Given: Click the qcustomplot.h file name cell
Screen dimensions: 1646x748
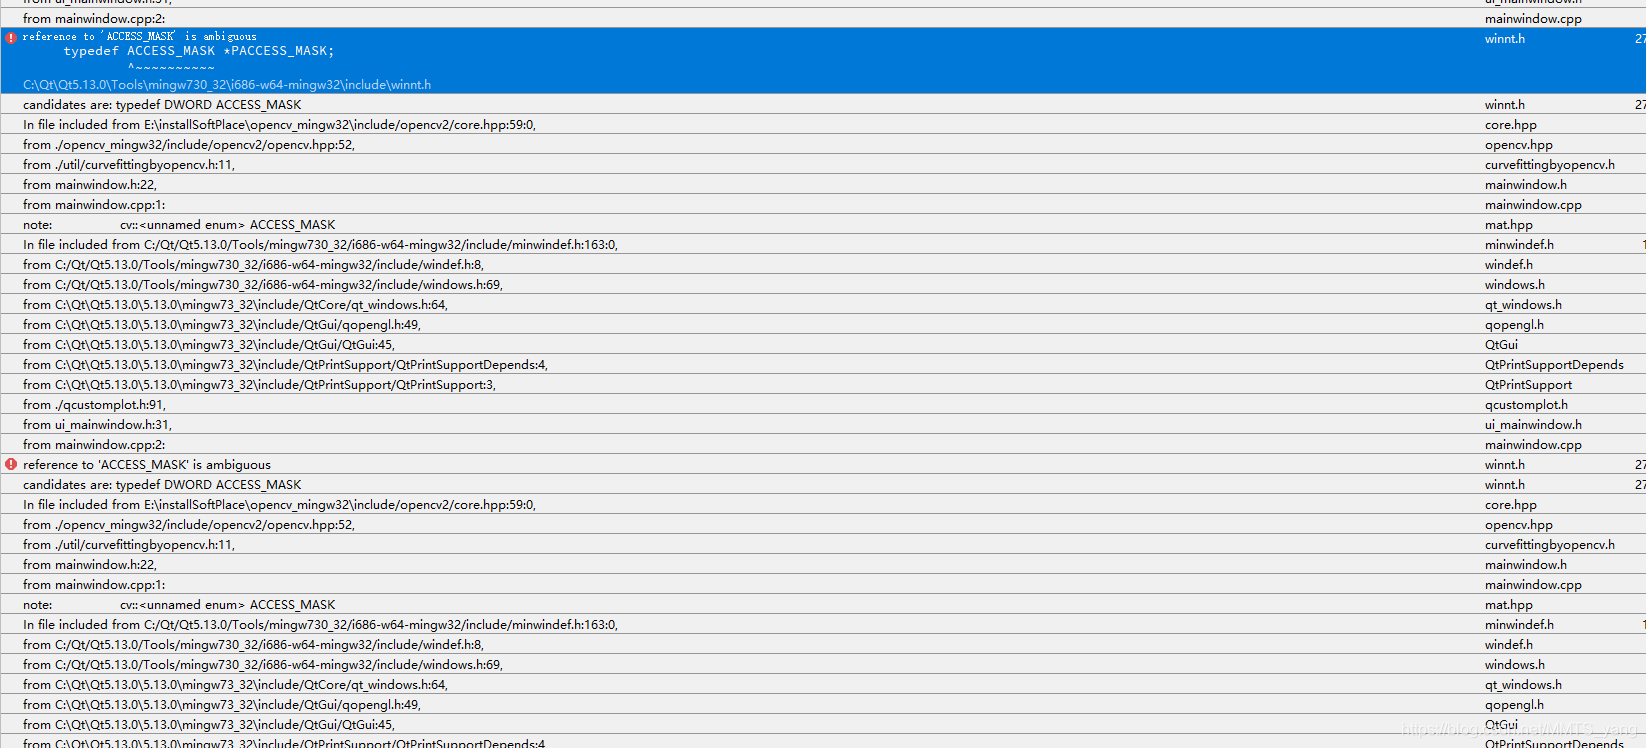Looking at the screenshot, I should pos(1526,405).
